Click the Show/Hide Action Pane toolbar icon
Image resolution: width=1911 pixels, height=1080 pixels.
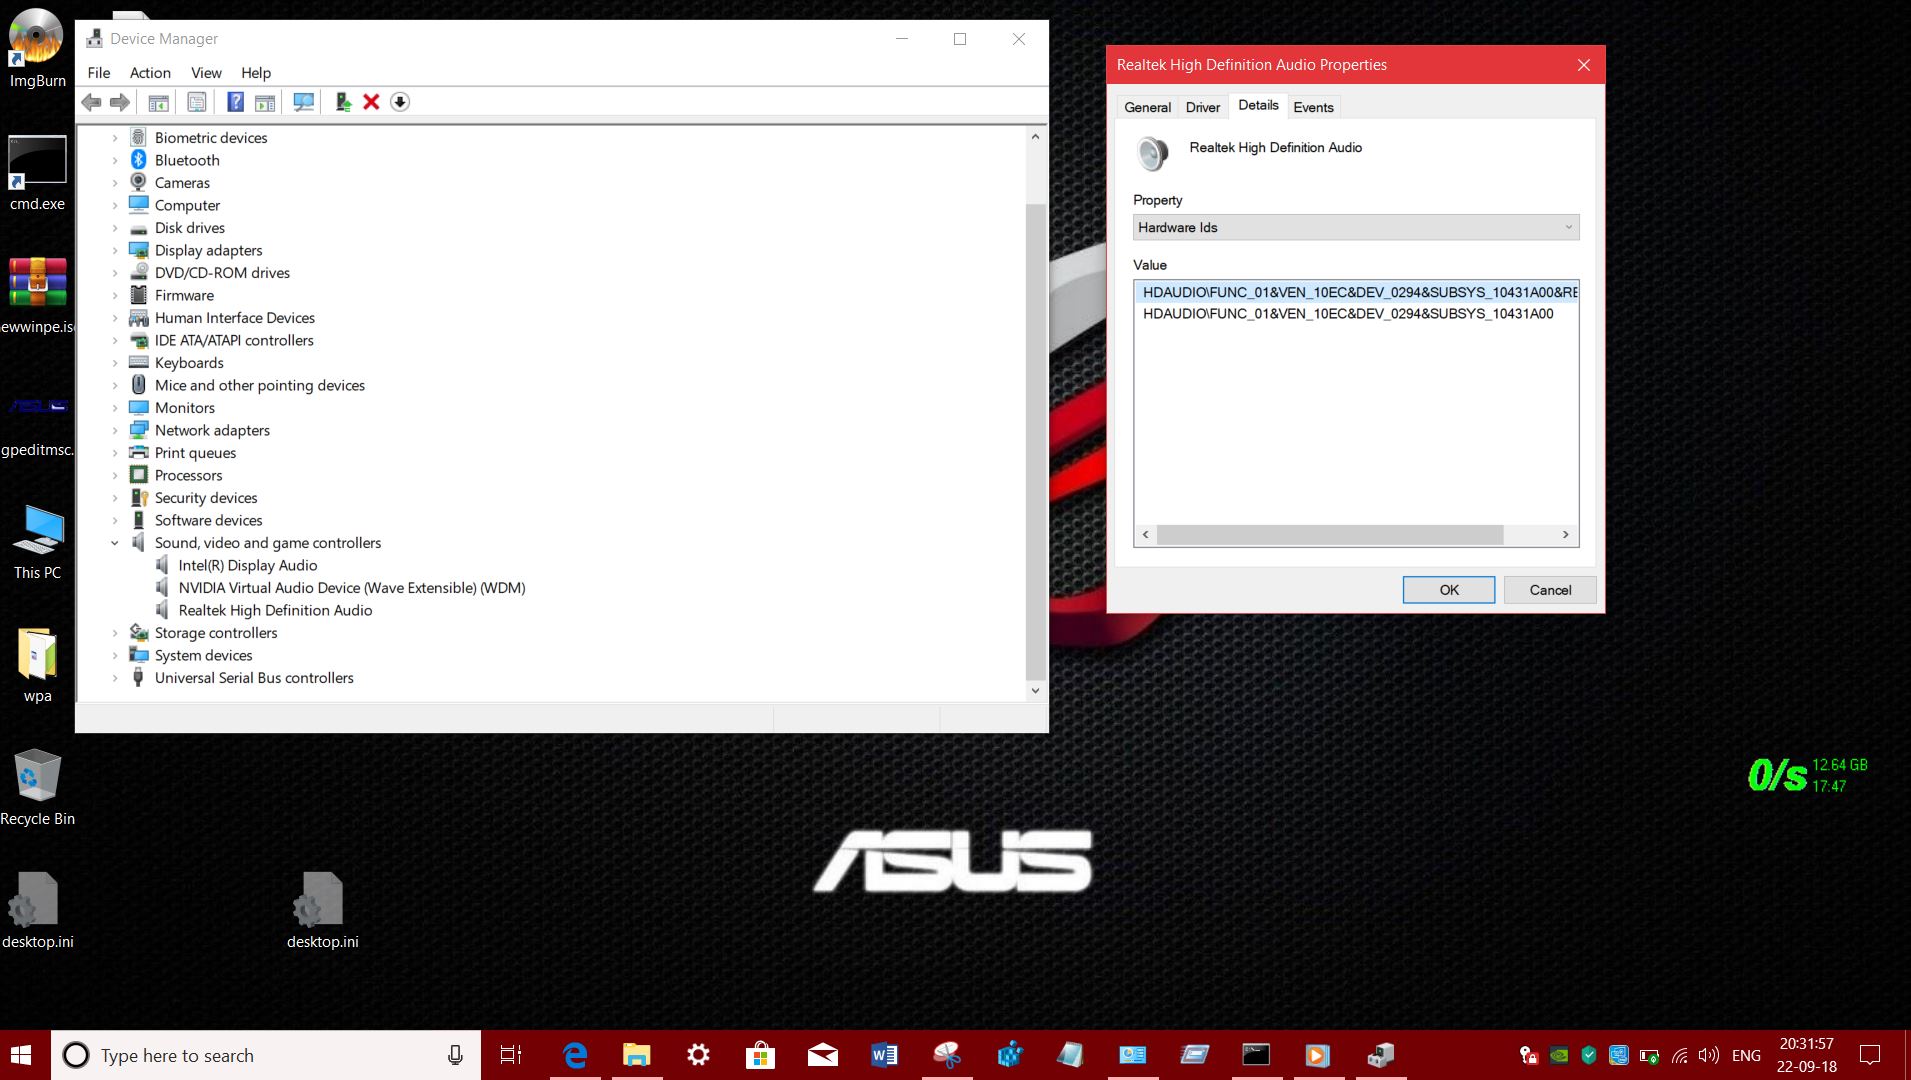coord(265,102)
